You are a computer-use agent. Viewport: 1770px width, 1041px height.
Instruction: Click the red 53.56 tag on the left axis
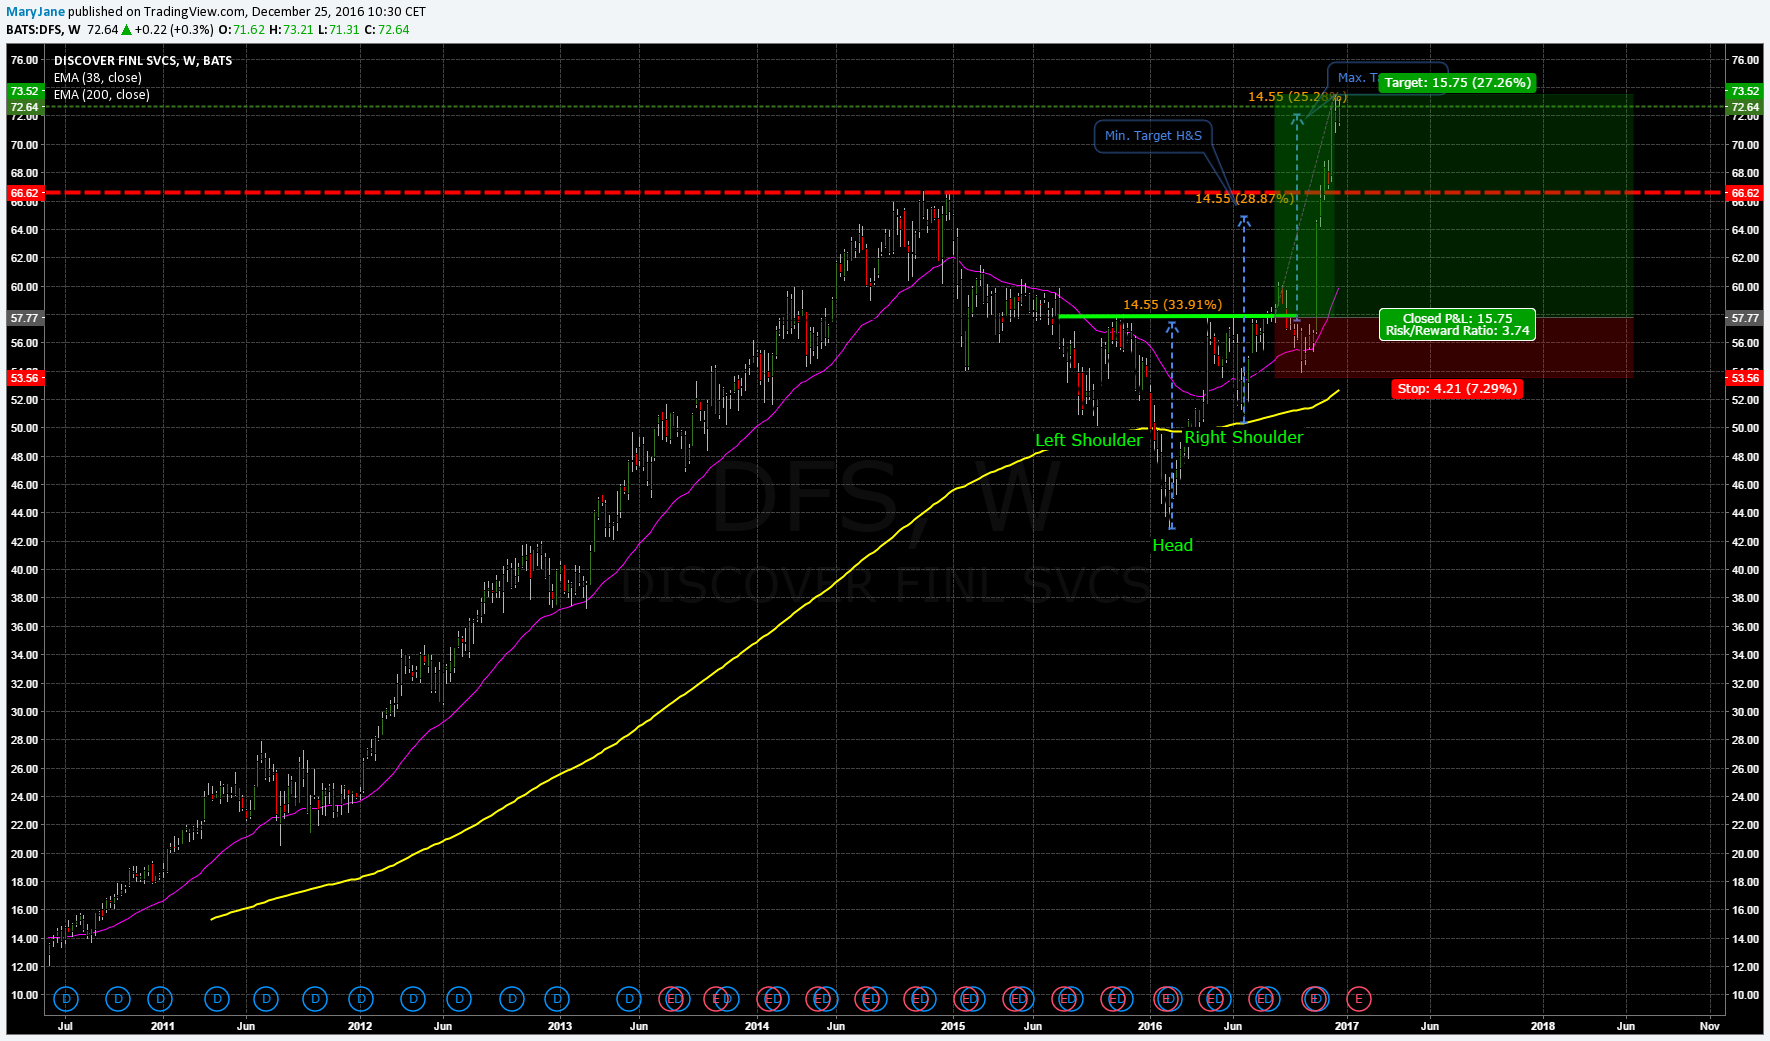24,377
